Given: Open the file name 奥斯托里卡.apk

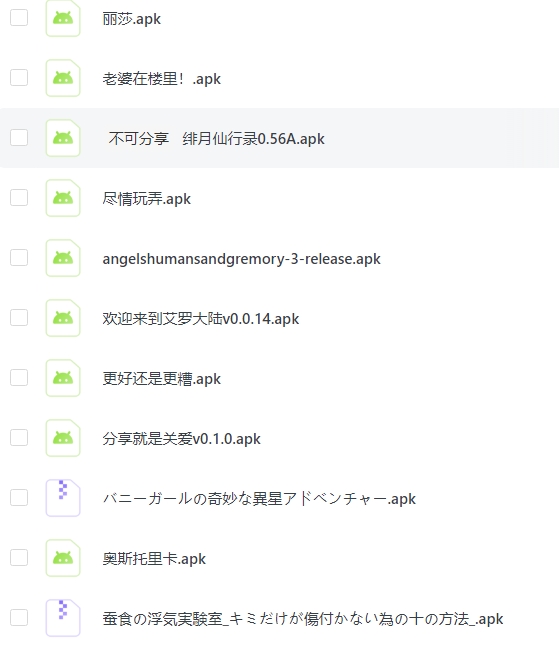Looking at the screenshot, I should (154, 559).
